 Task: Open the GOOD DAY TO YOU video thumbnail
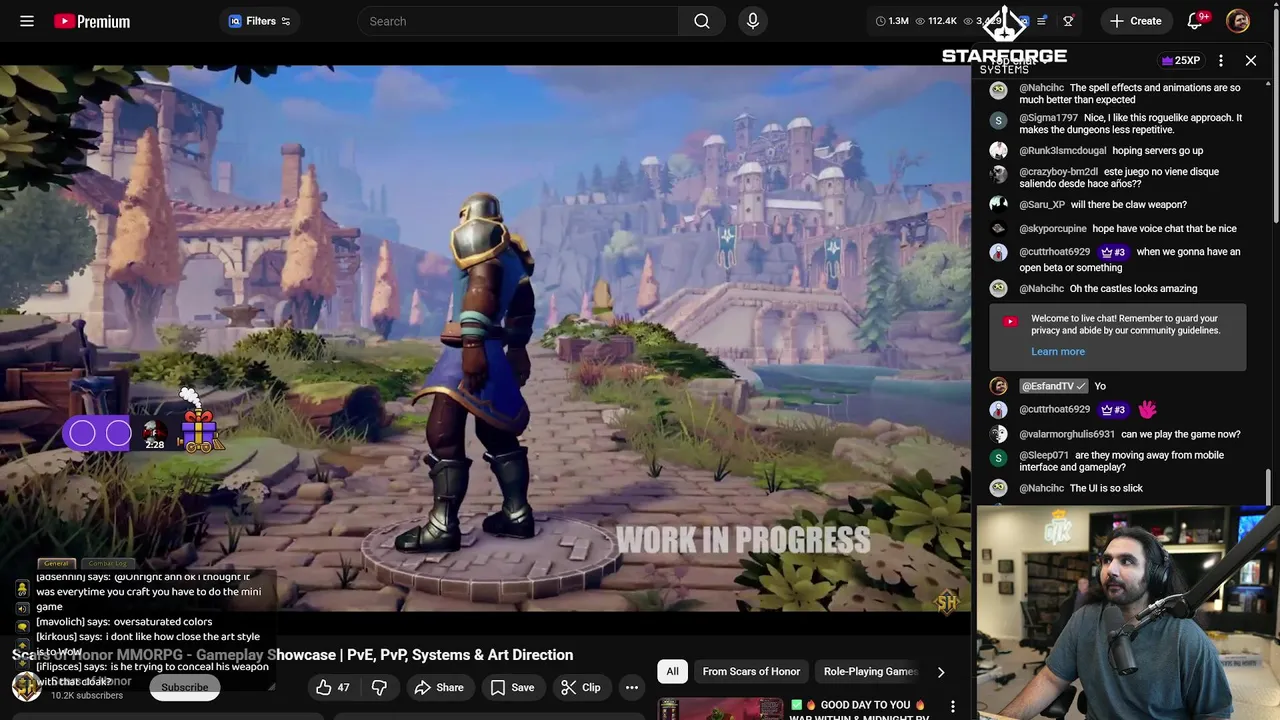719,709
